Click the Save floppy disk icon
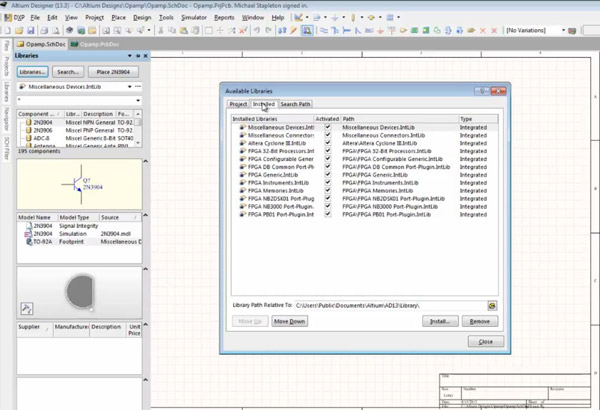 pos(31,30)
